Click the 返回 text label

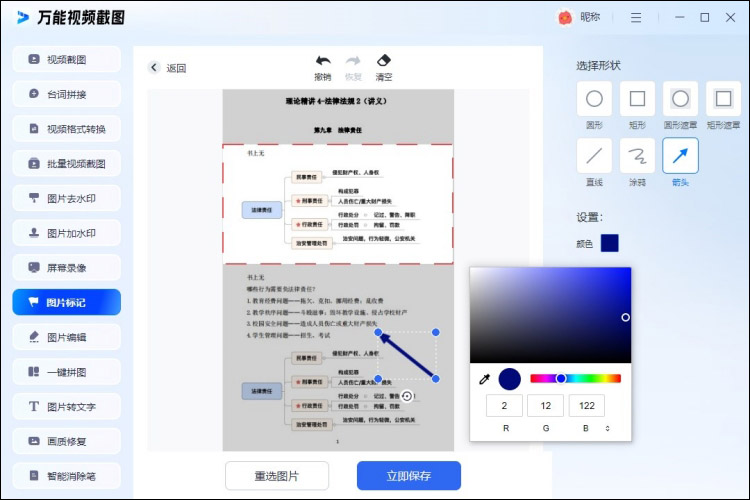point(176,68)
